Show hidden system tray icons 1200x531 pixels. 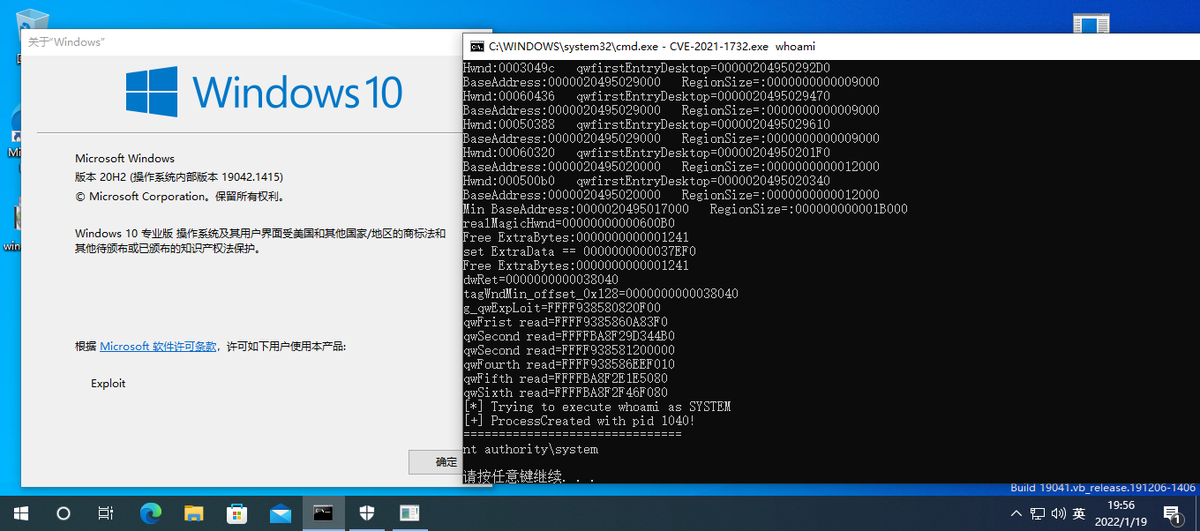click(x=1015, y=513)
